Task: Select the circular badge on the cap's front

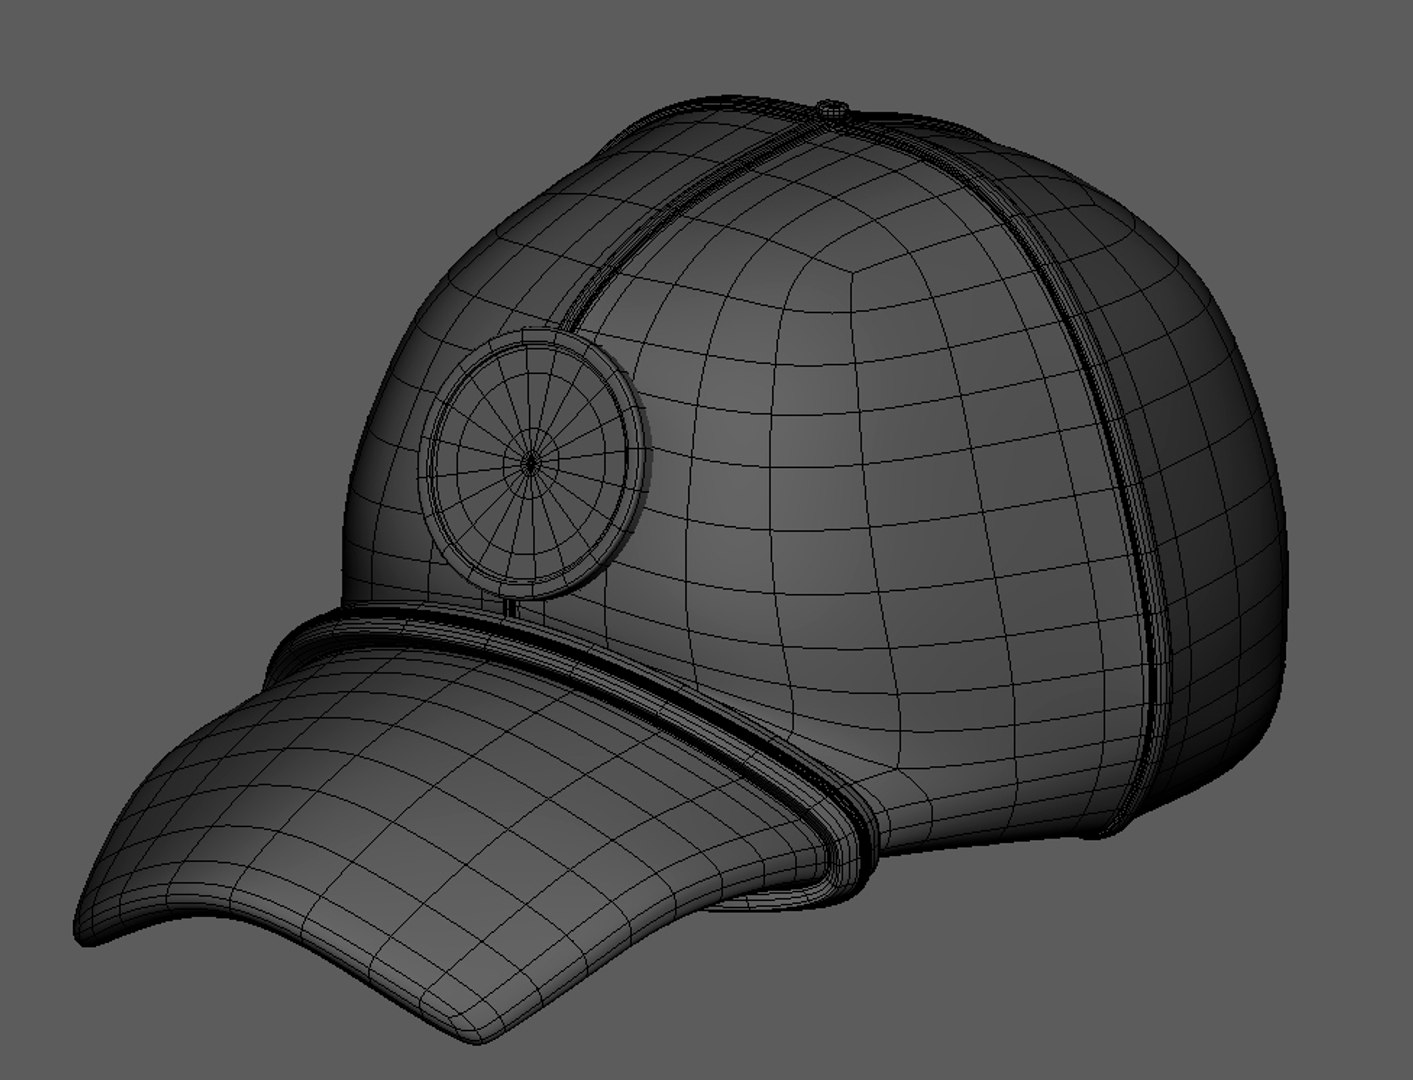Action: coord(537,463)
